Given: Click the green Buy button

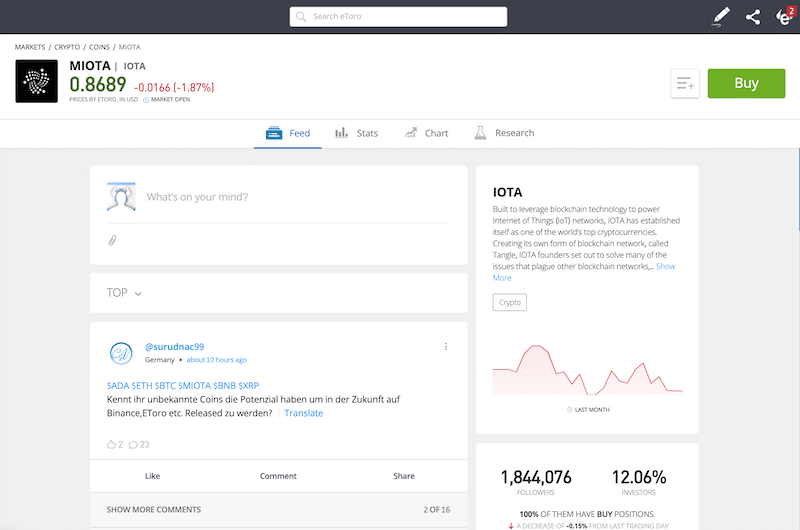Looking at the screenshot, I should 746,83.
